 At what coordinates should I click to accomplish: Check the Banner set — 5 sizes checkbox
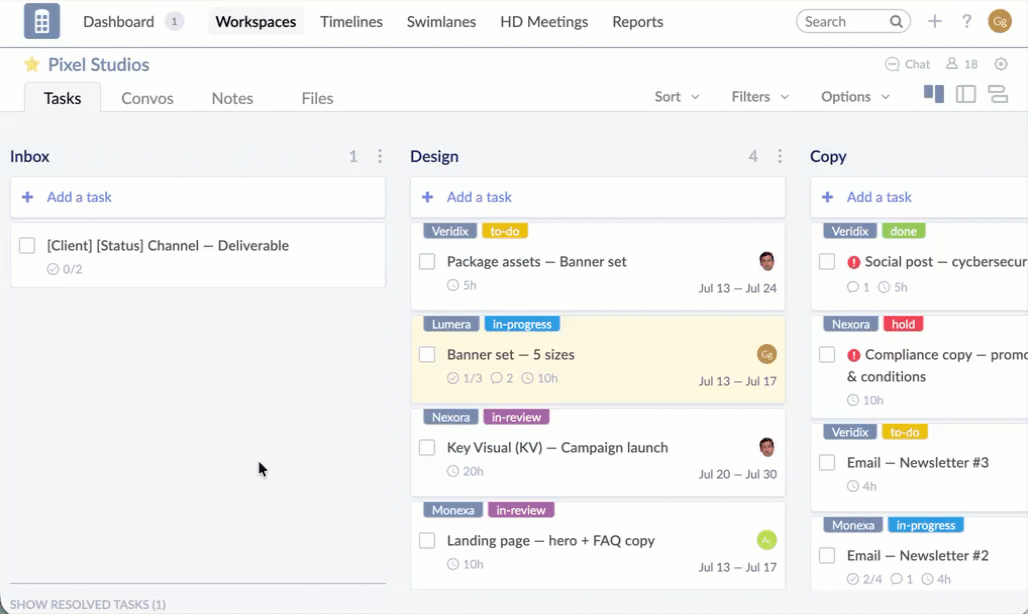427,354
